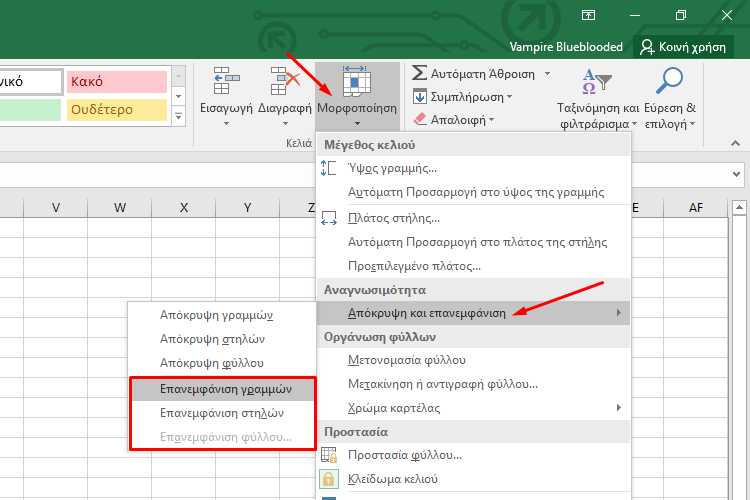Open Απόκρυψη και επανεμφάνιση submenu

pos(474,313)
